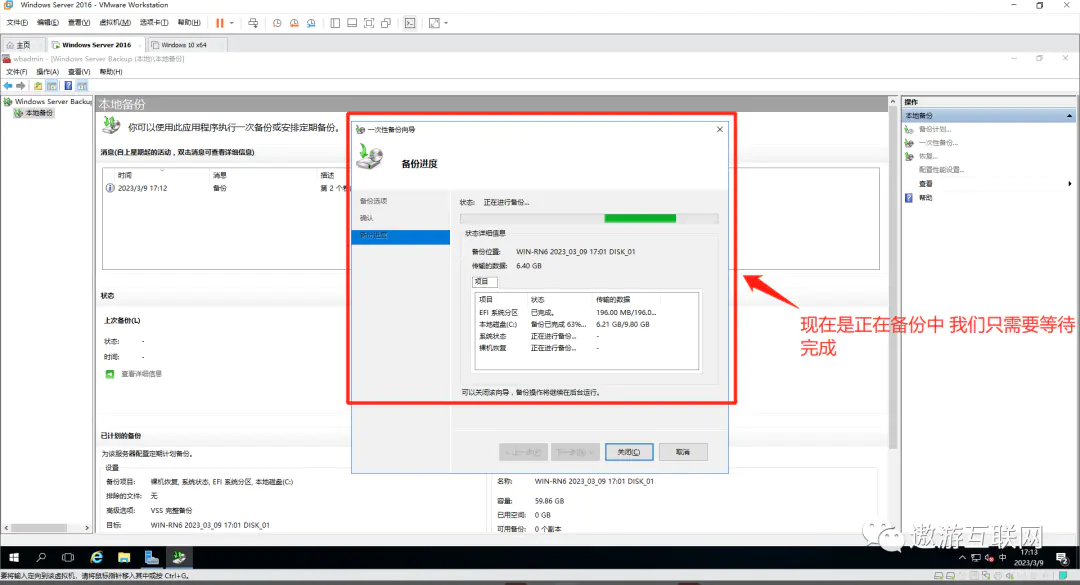Open the console view icon
The image size is (1080, 585).
point(410,23)
